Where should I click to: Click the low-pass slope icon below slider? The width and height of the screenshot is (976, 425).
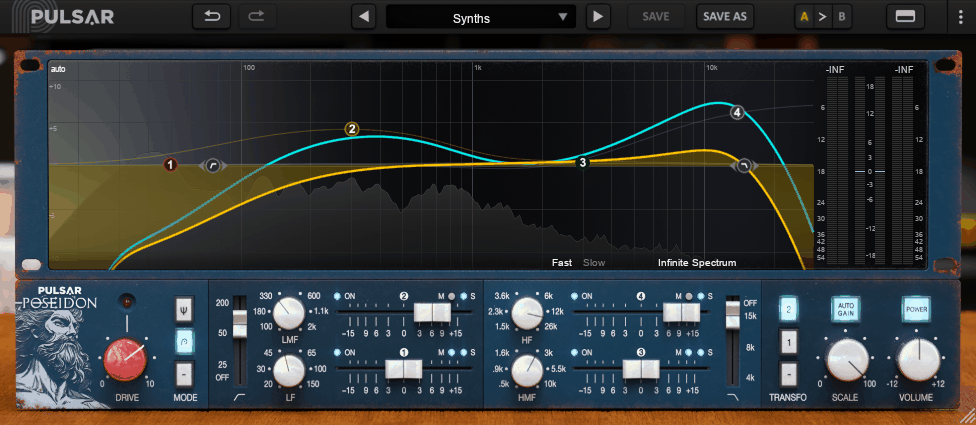[x=733, y=398]
